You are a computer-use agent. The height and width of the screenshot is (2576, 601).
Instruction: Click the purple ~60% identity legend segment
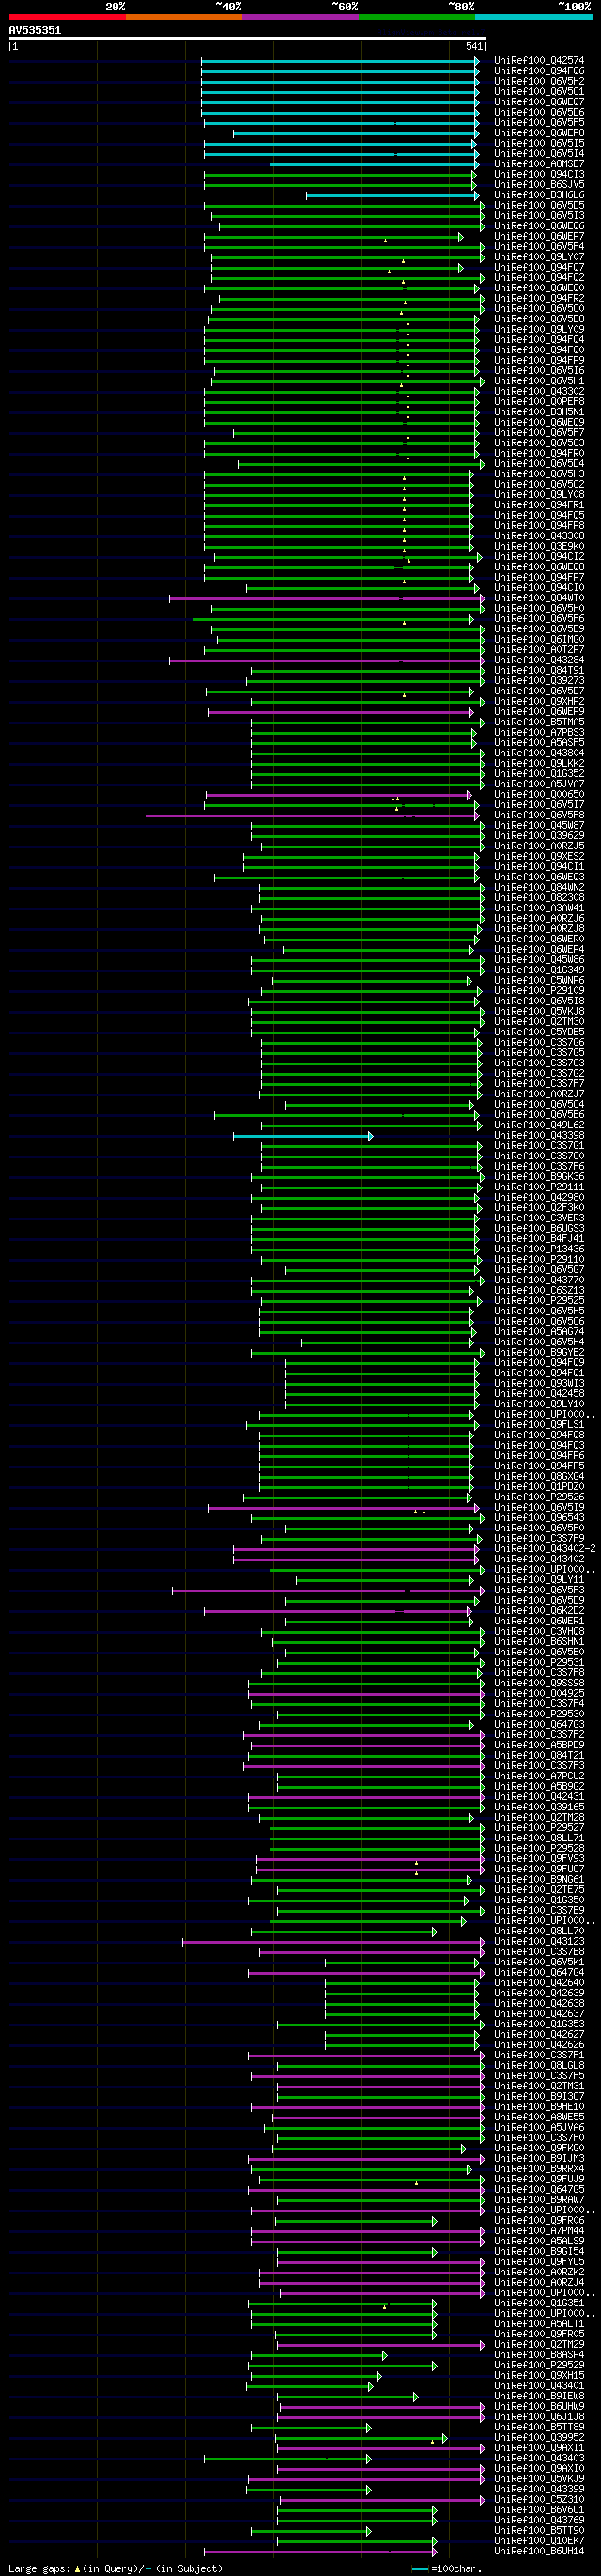click(301, 17)
